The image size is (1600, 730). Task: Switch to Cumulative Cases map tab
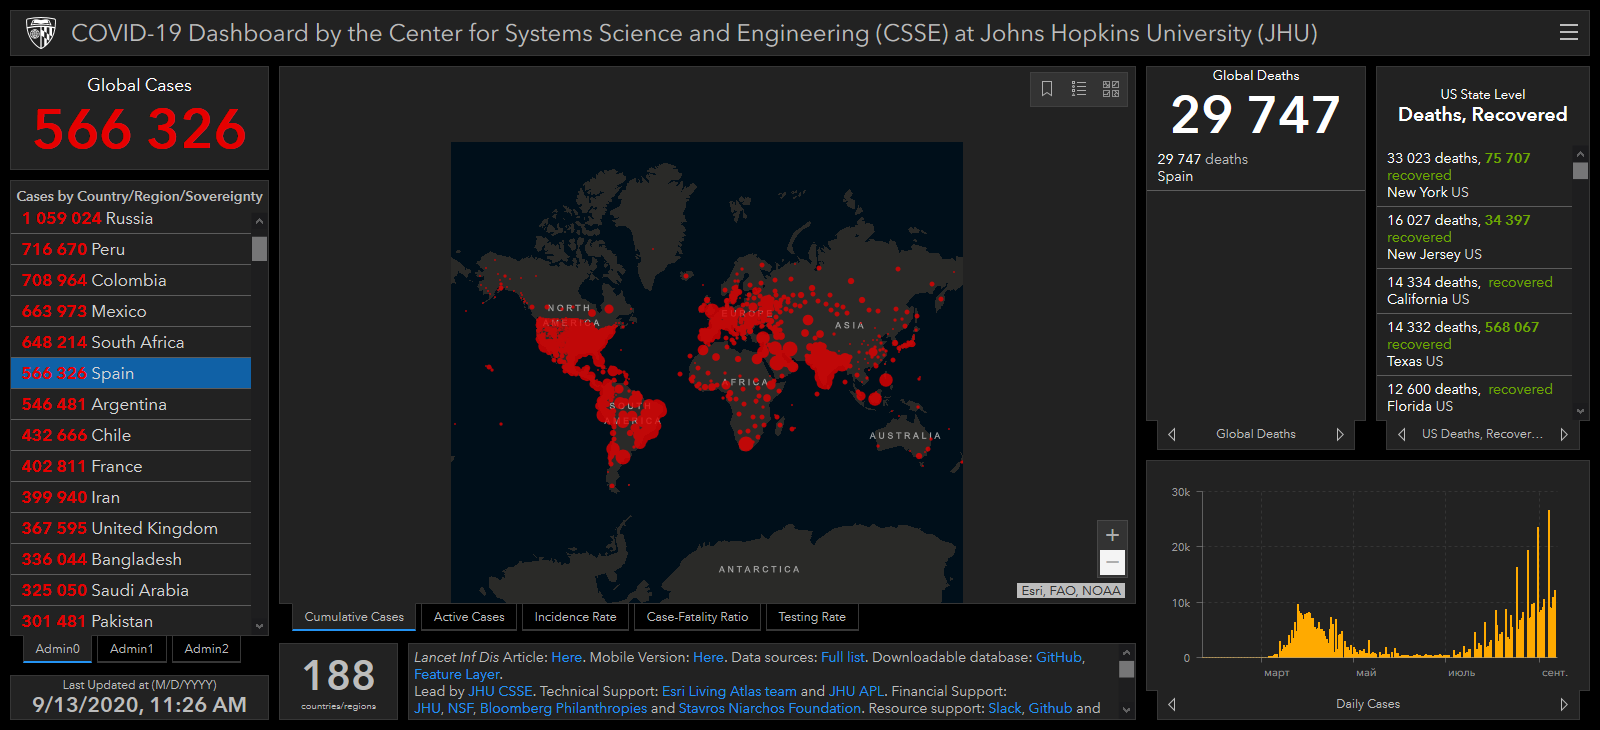[x=354, y=617]
